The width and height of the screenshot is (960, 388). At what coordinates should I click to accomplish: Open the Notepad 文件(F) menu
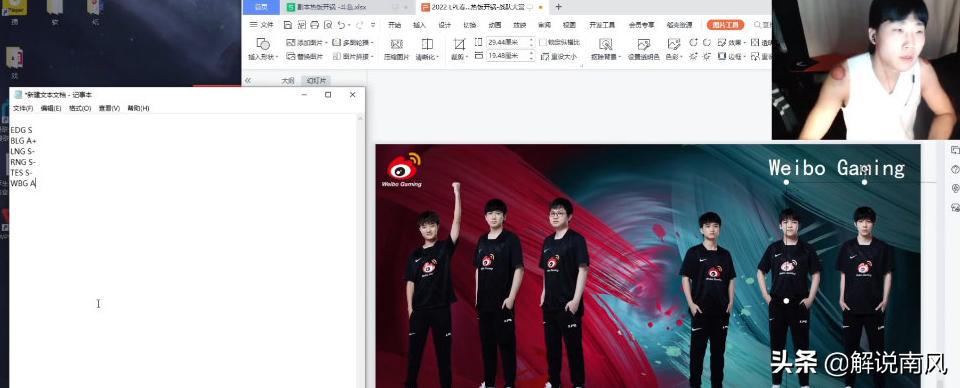pyautogui.click(x=23, y=108)
